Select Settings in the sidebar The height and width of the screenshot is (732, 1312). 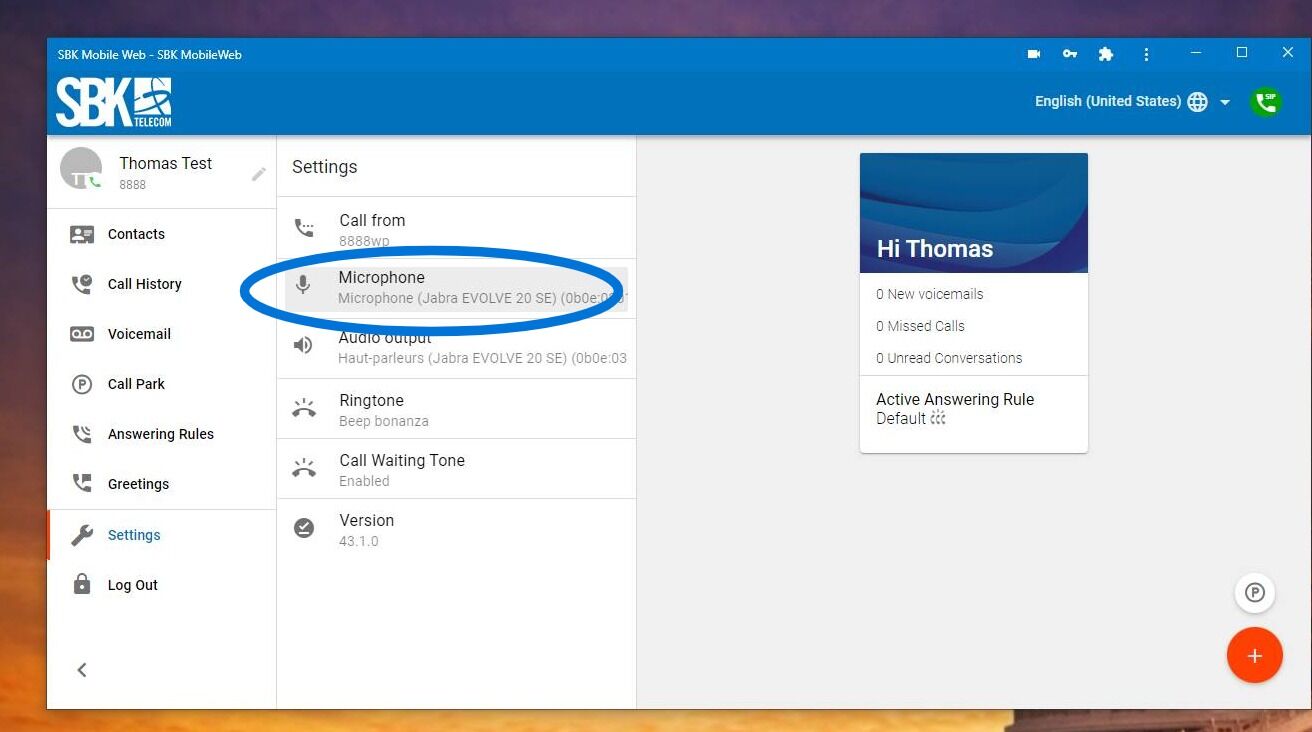[162, 535]
